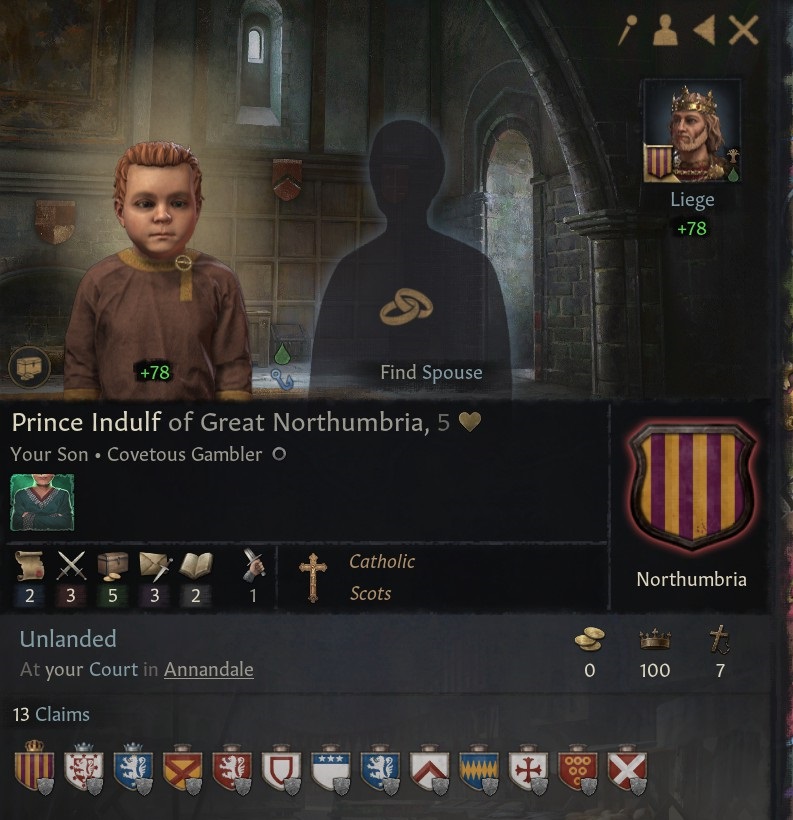Click the go-to-my-character silhouette icon
The height and width of the screenshot is (820, 793).
pos(666,30)
